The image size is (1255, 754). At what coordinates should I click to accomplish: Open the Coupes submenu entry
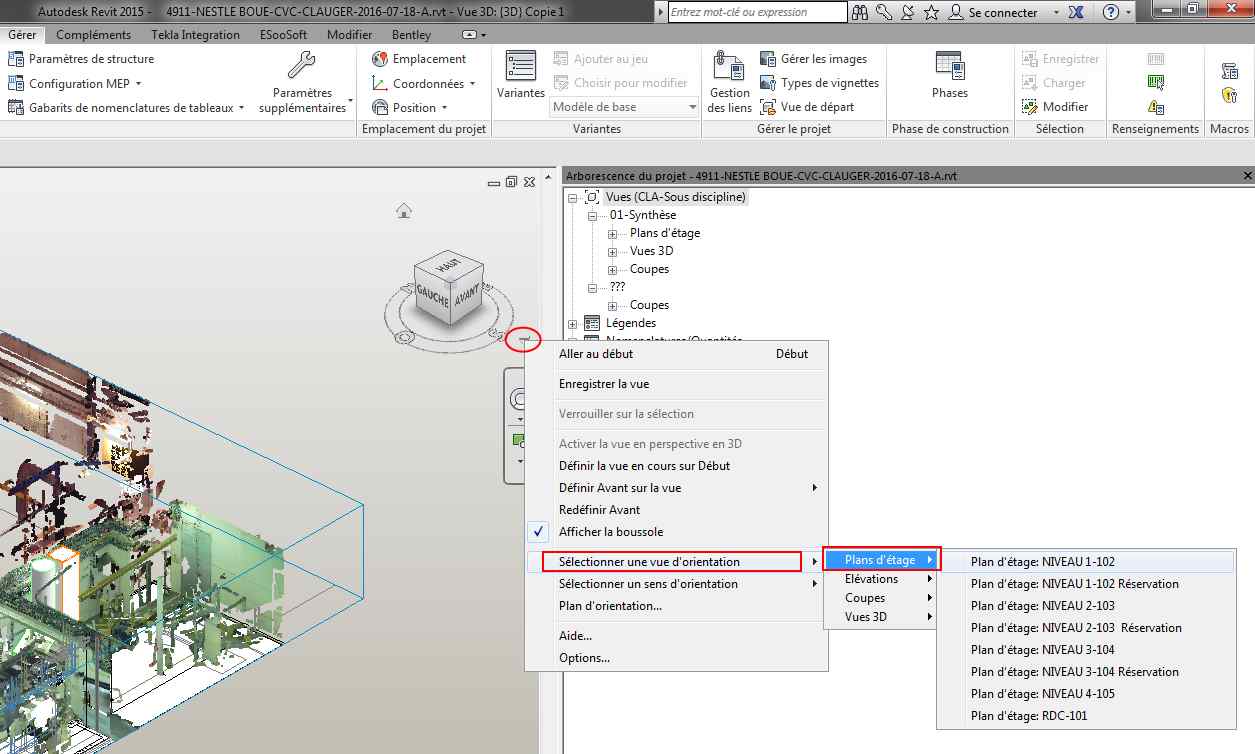(x=883, y=598)
